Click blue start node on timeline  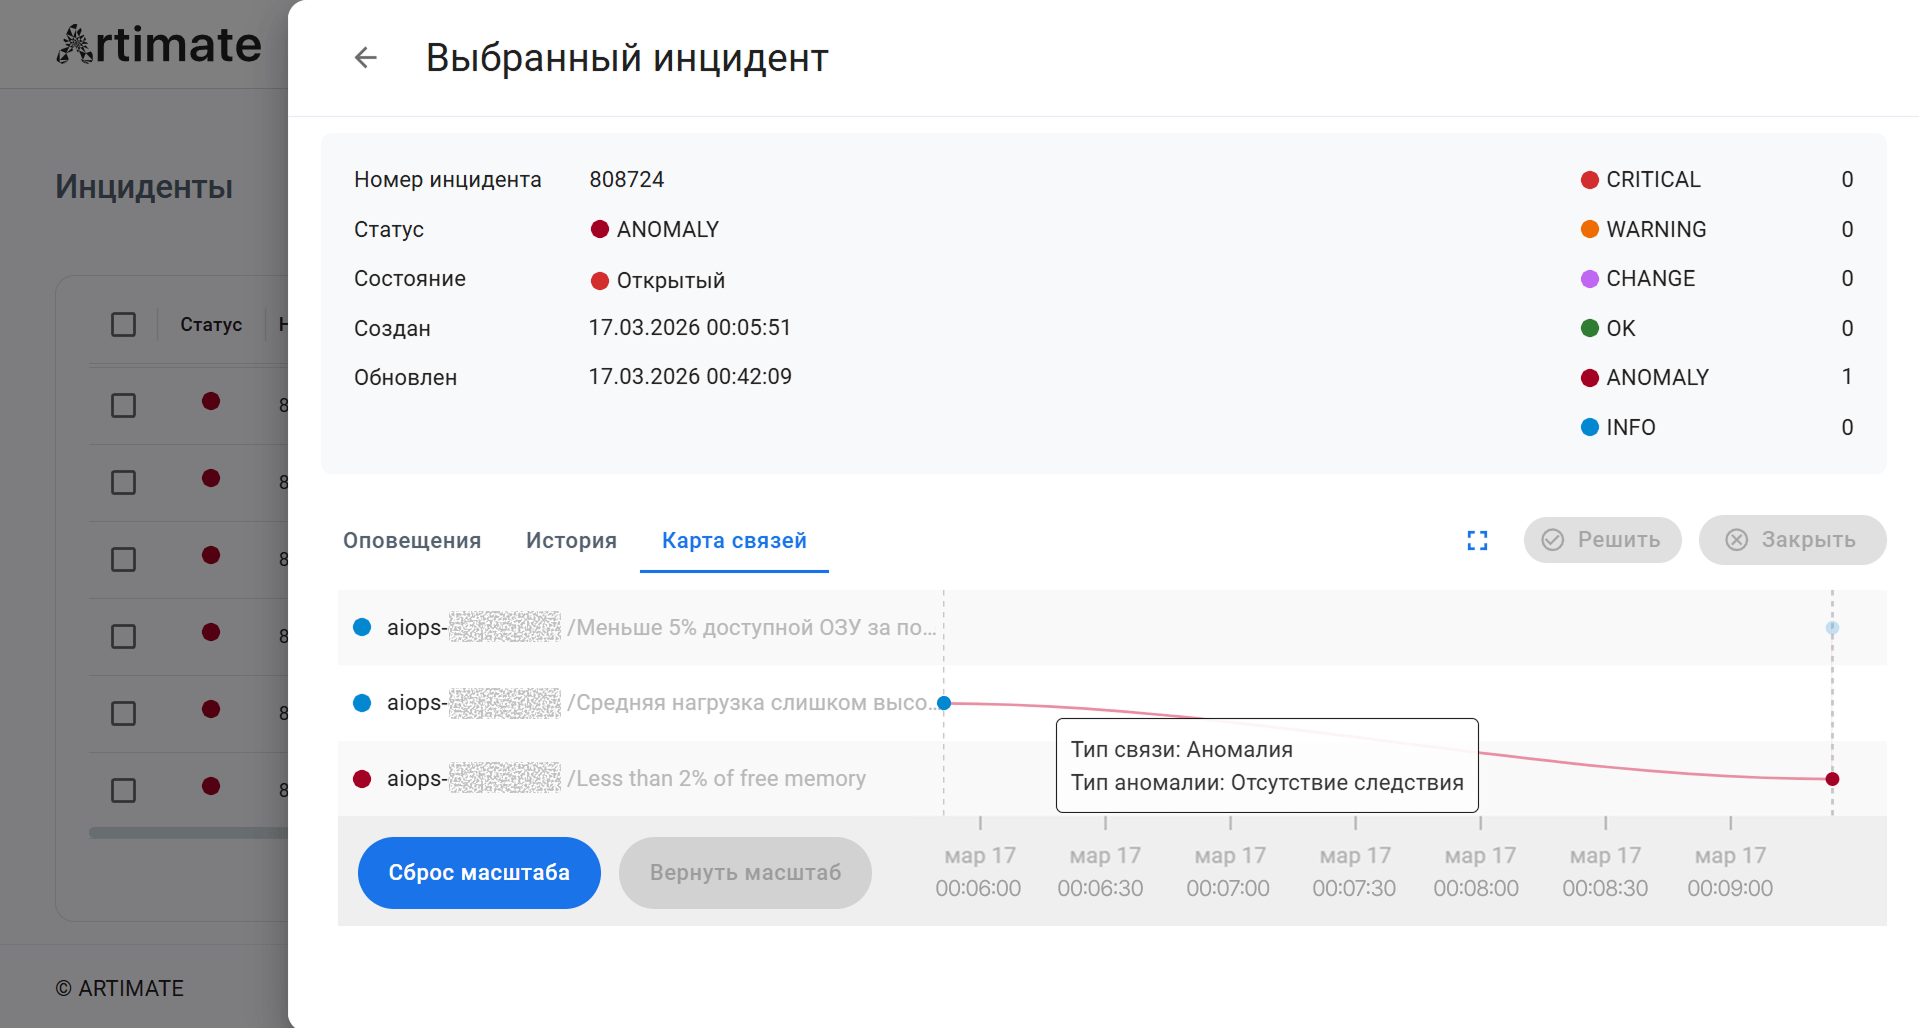click(x=944, y=703)
